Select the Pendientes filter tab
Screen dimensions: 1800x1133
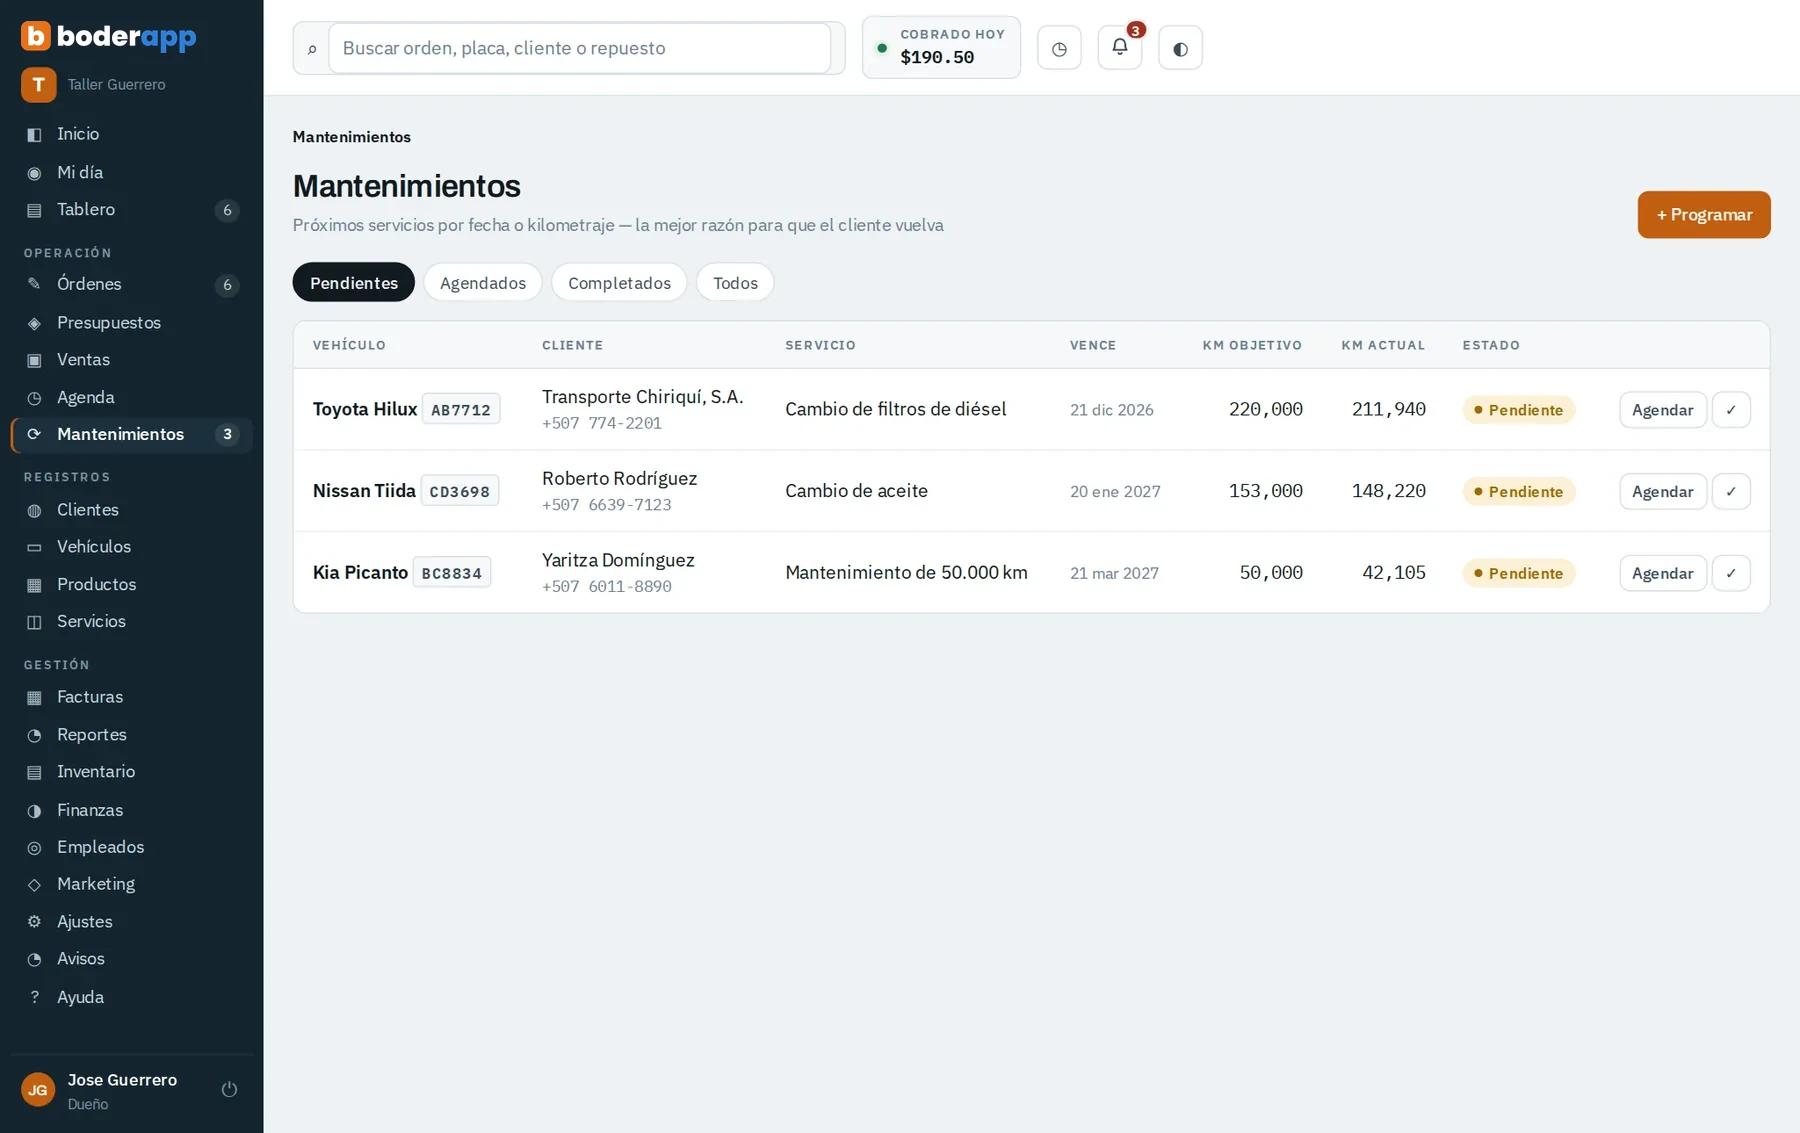pos(354,283)
